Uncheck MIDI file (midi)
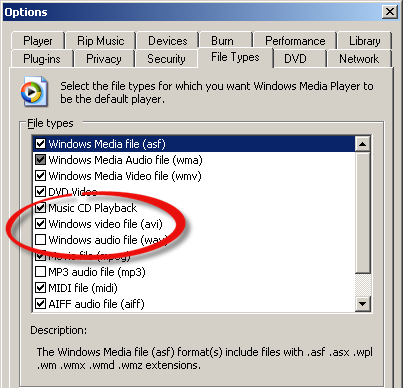403x388 pixels. coord(40,288)
